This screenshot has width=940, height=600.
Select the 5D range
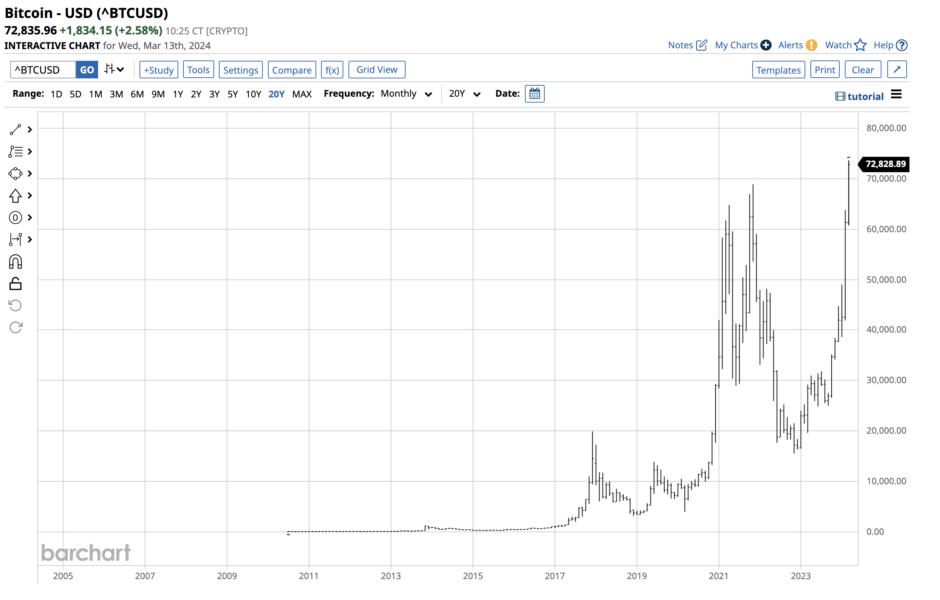(76, 94)
